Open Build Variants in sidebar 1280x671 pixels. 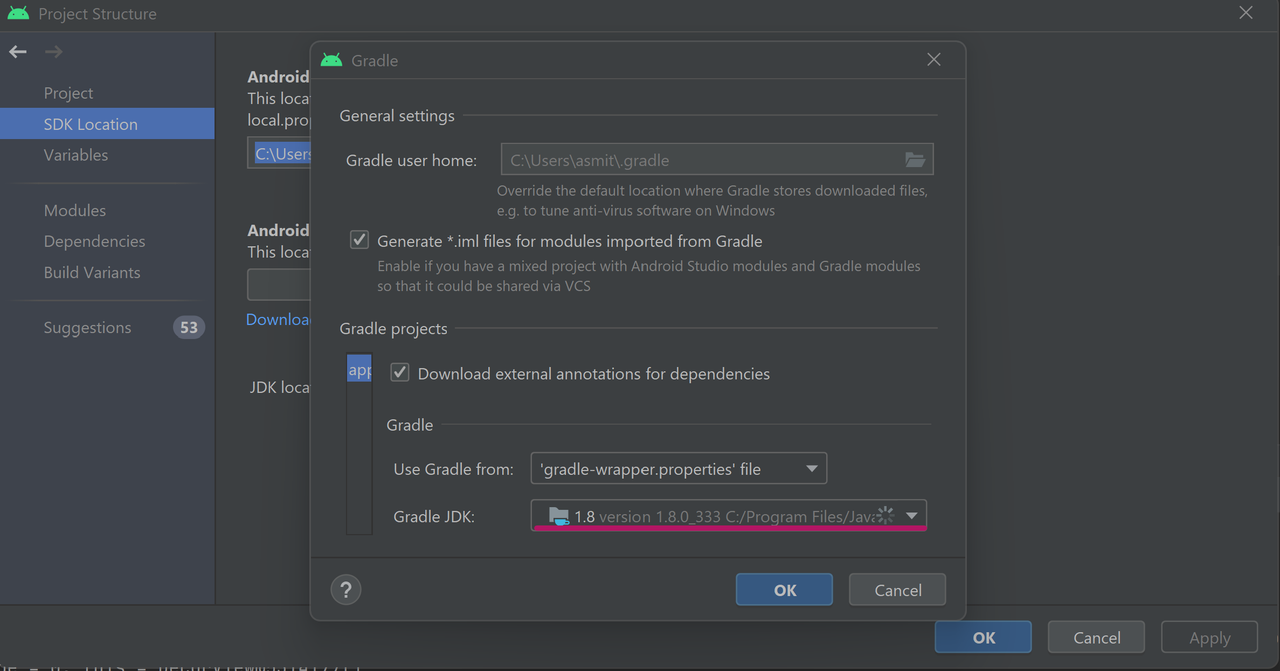(x=91, y=272)
